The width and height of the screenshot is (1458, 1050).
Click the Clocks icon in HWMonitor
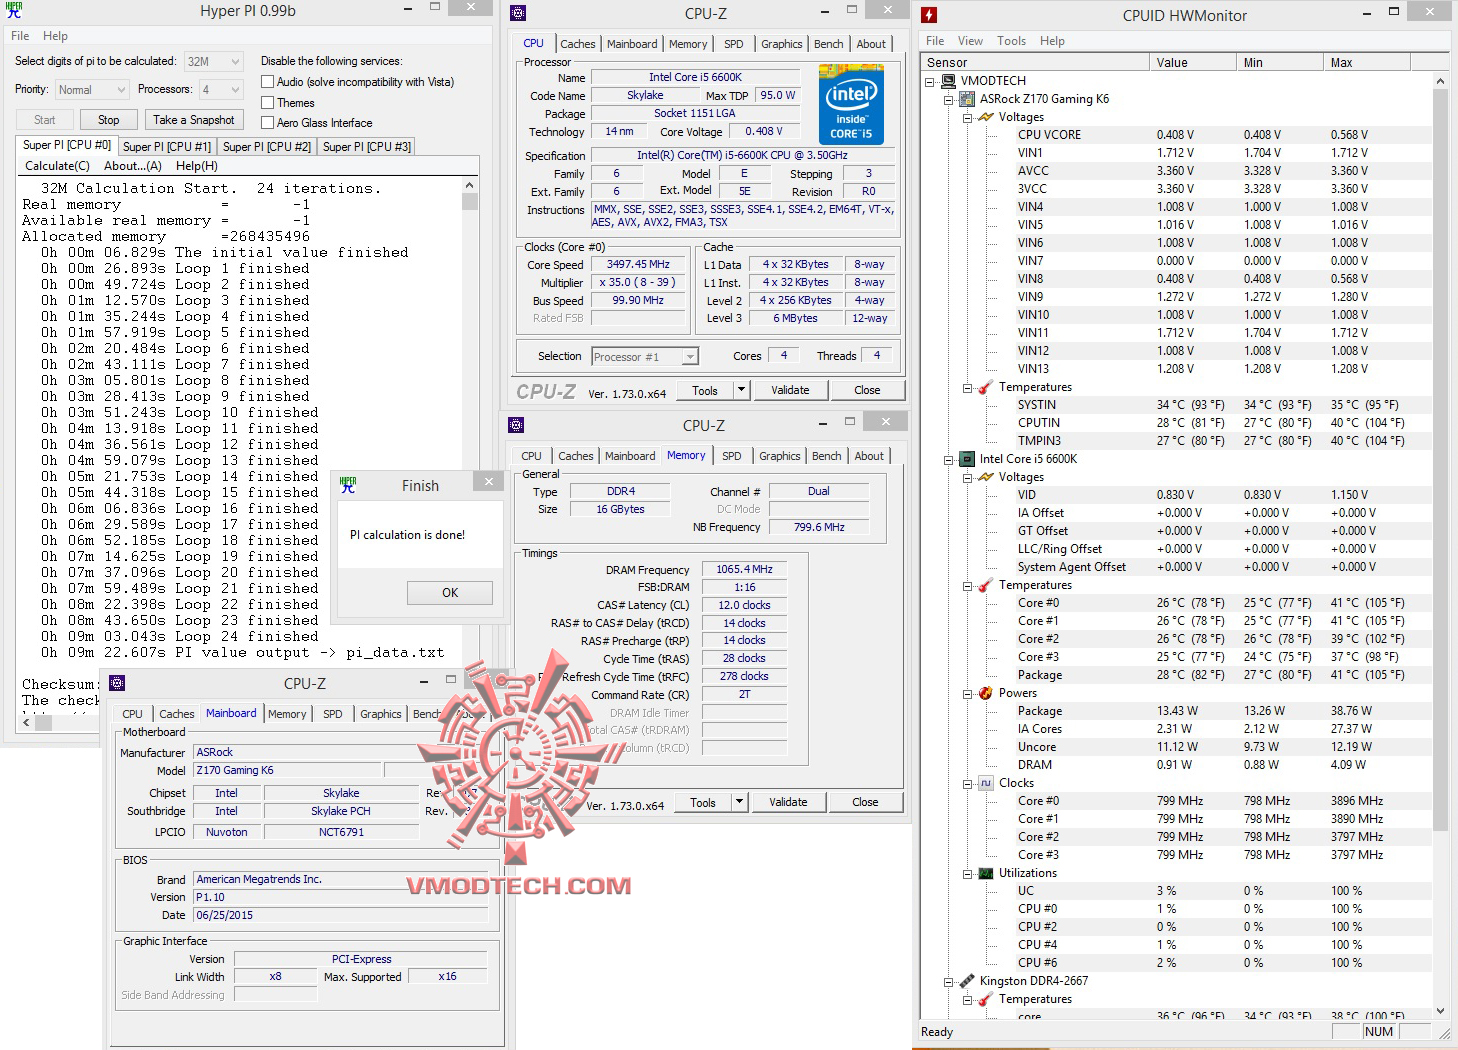point(986,783)
